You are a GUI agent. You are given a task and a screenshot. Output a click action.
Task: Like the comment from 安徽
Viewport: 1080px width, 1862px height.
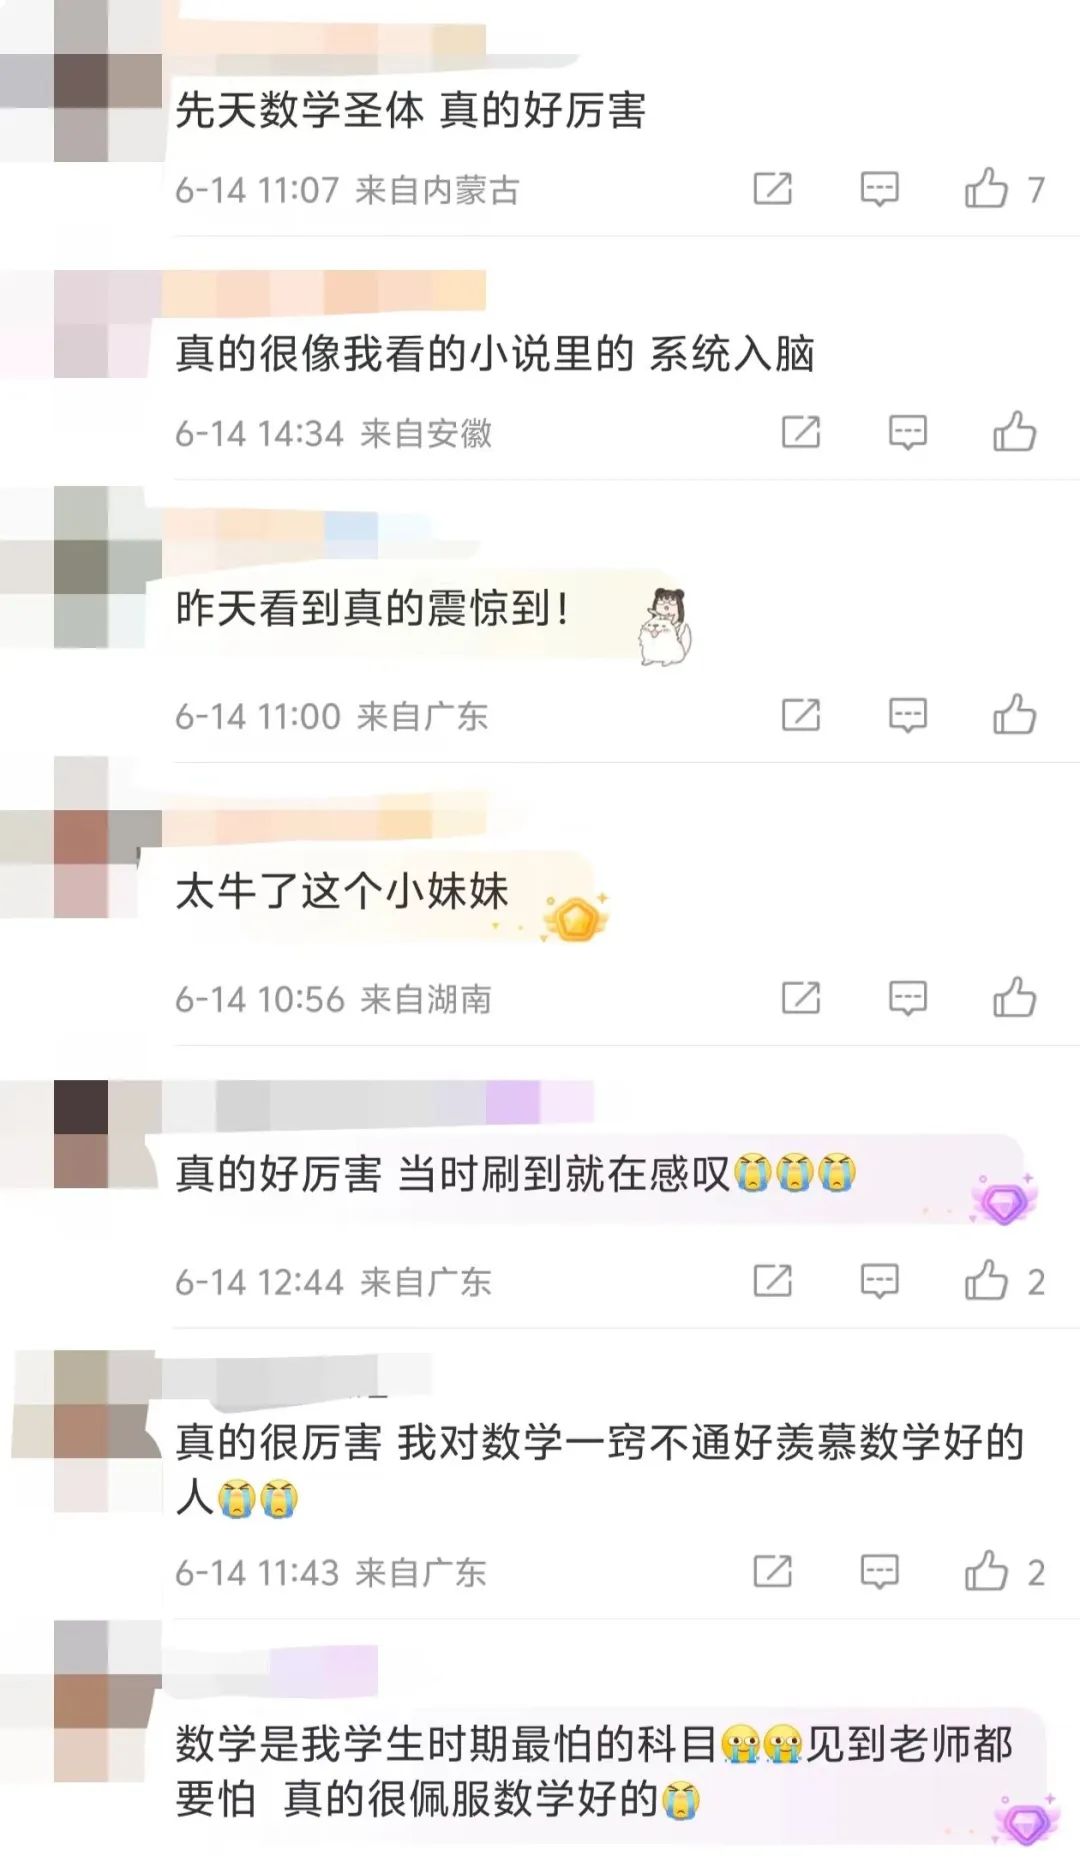point(1014,431)
